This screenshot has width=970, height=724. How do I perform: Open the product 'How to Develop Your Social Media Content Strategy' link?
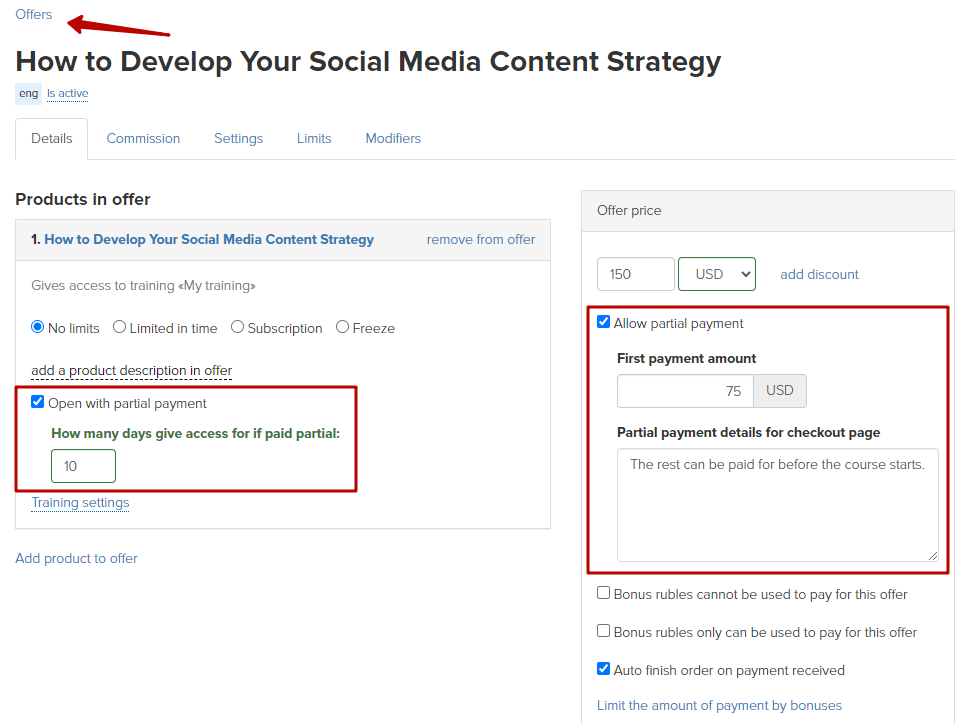(209, 239)
